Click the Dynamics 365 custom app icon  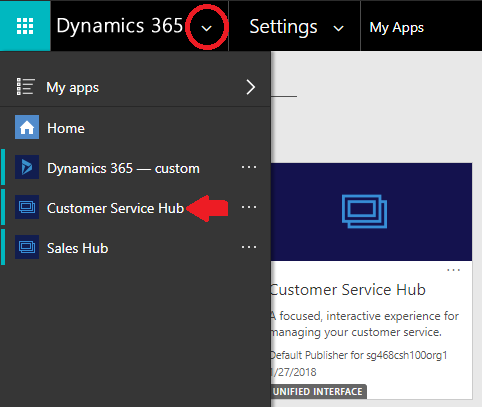click(x=27, y=167)
